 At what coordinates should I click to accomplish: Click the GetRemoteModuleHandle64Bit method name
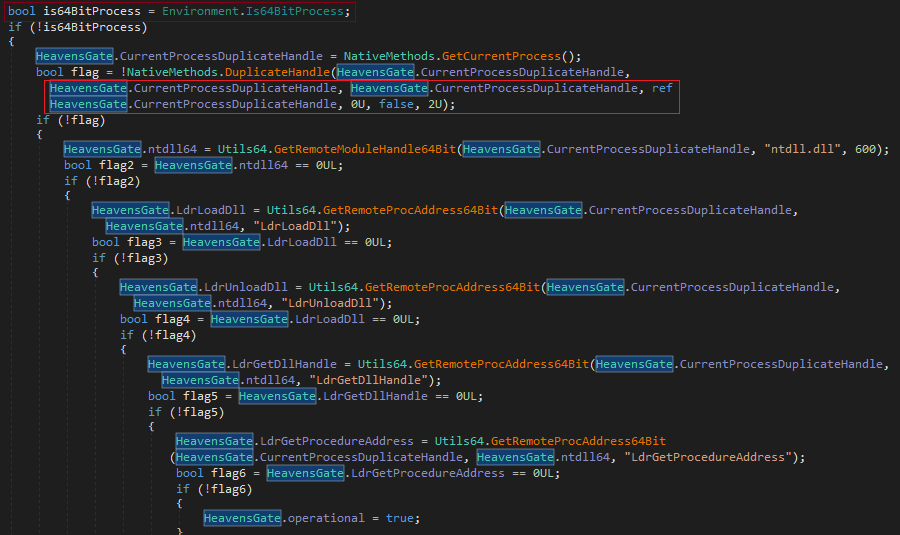click(384, 149)
